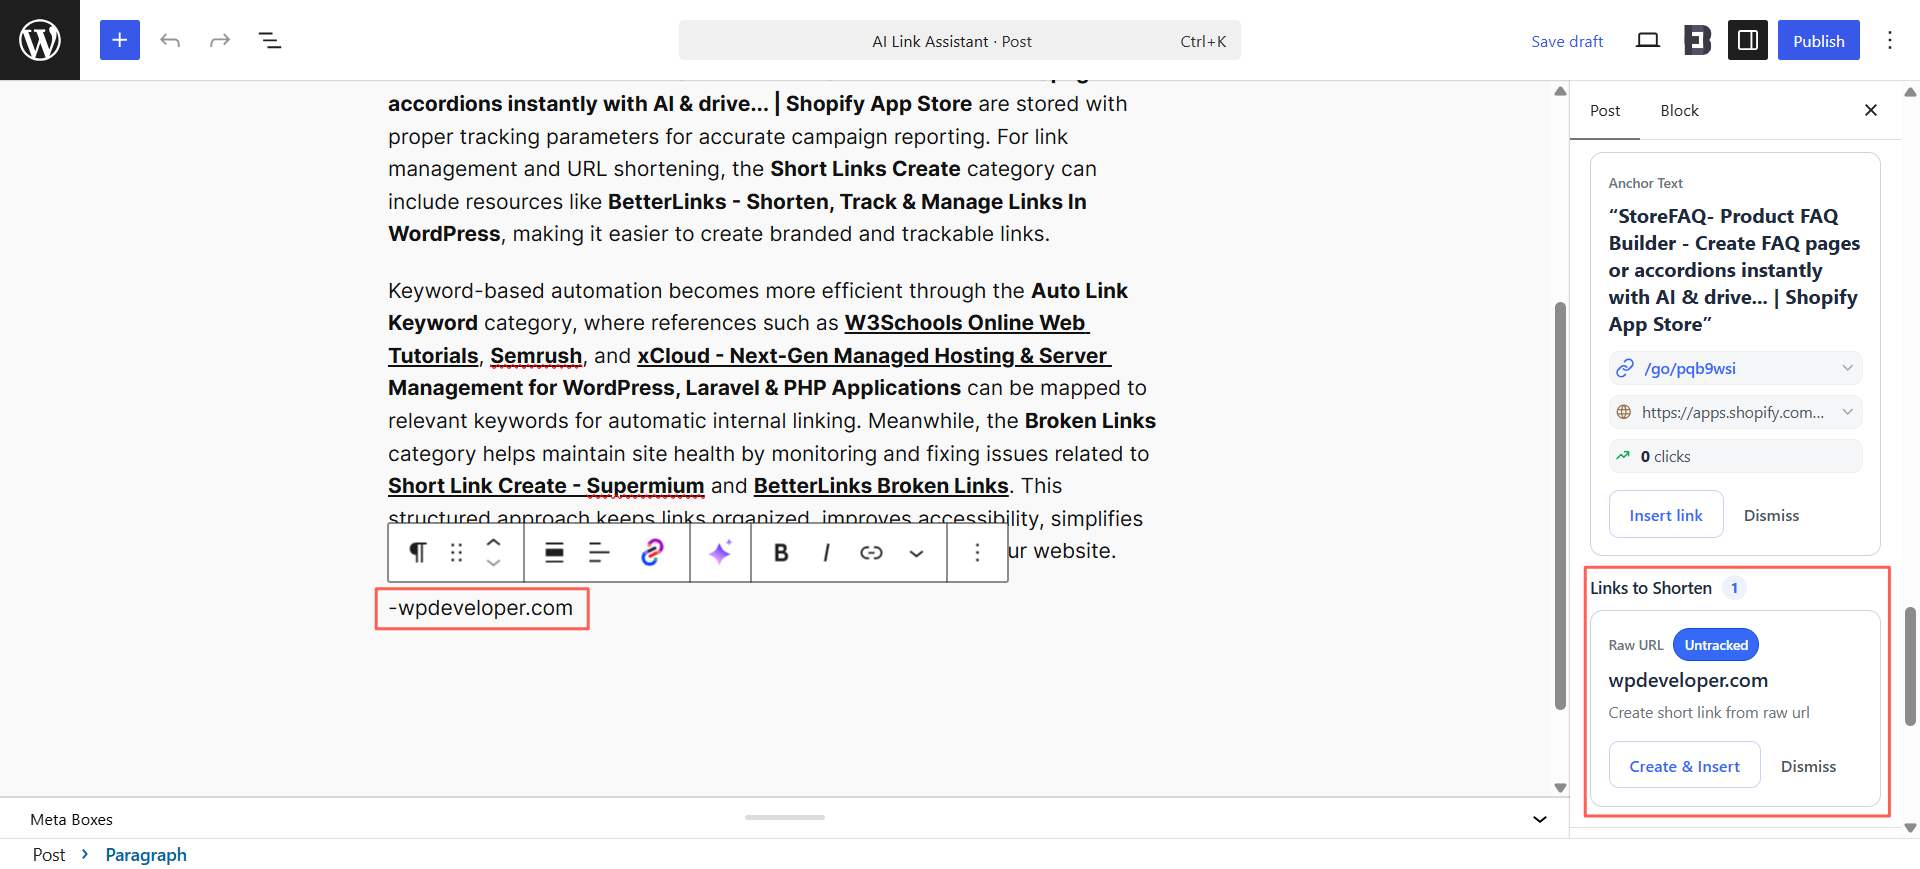
Task: Dismiss the wpdeveloper.com raw URL suggestion
Action: (x=1808, y=766)
